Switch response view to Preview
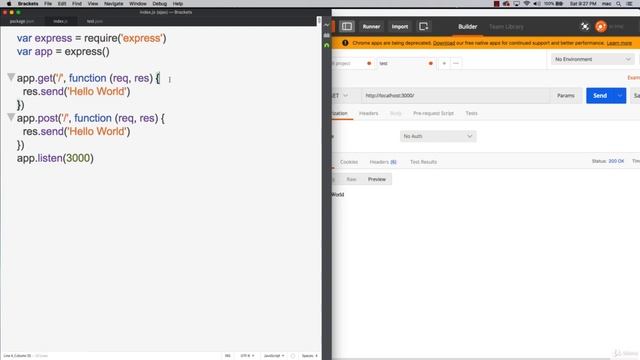Screen dimensions: 640x360 point(377,180)
